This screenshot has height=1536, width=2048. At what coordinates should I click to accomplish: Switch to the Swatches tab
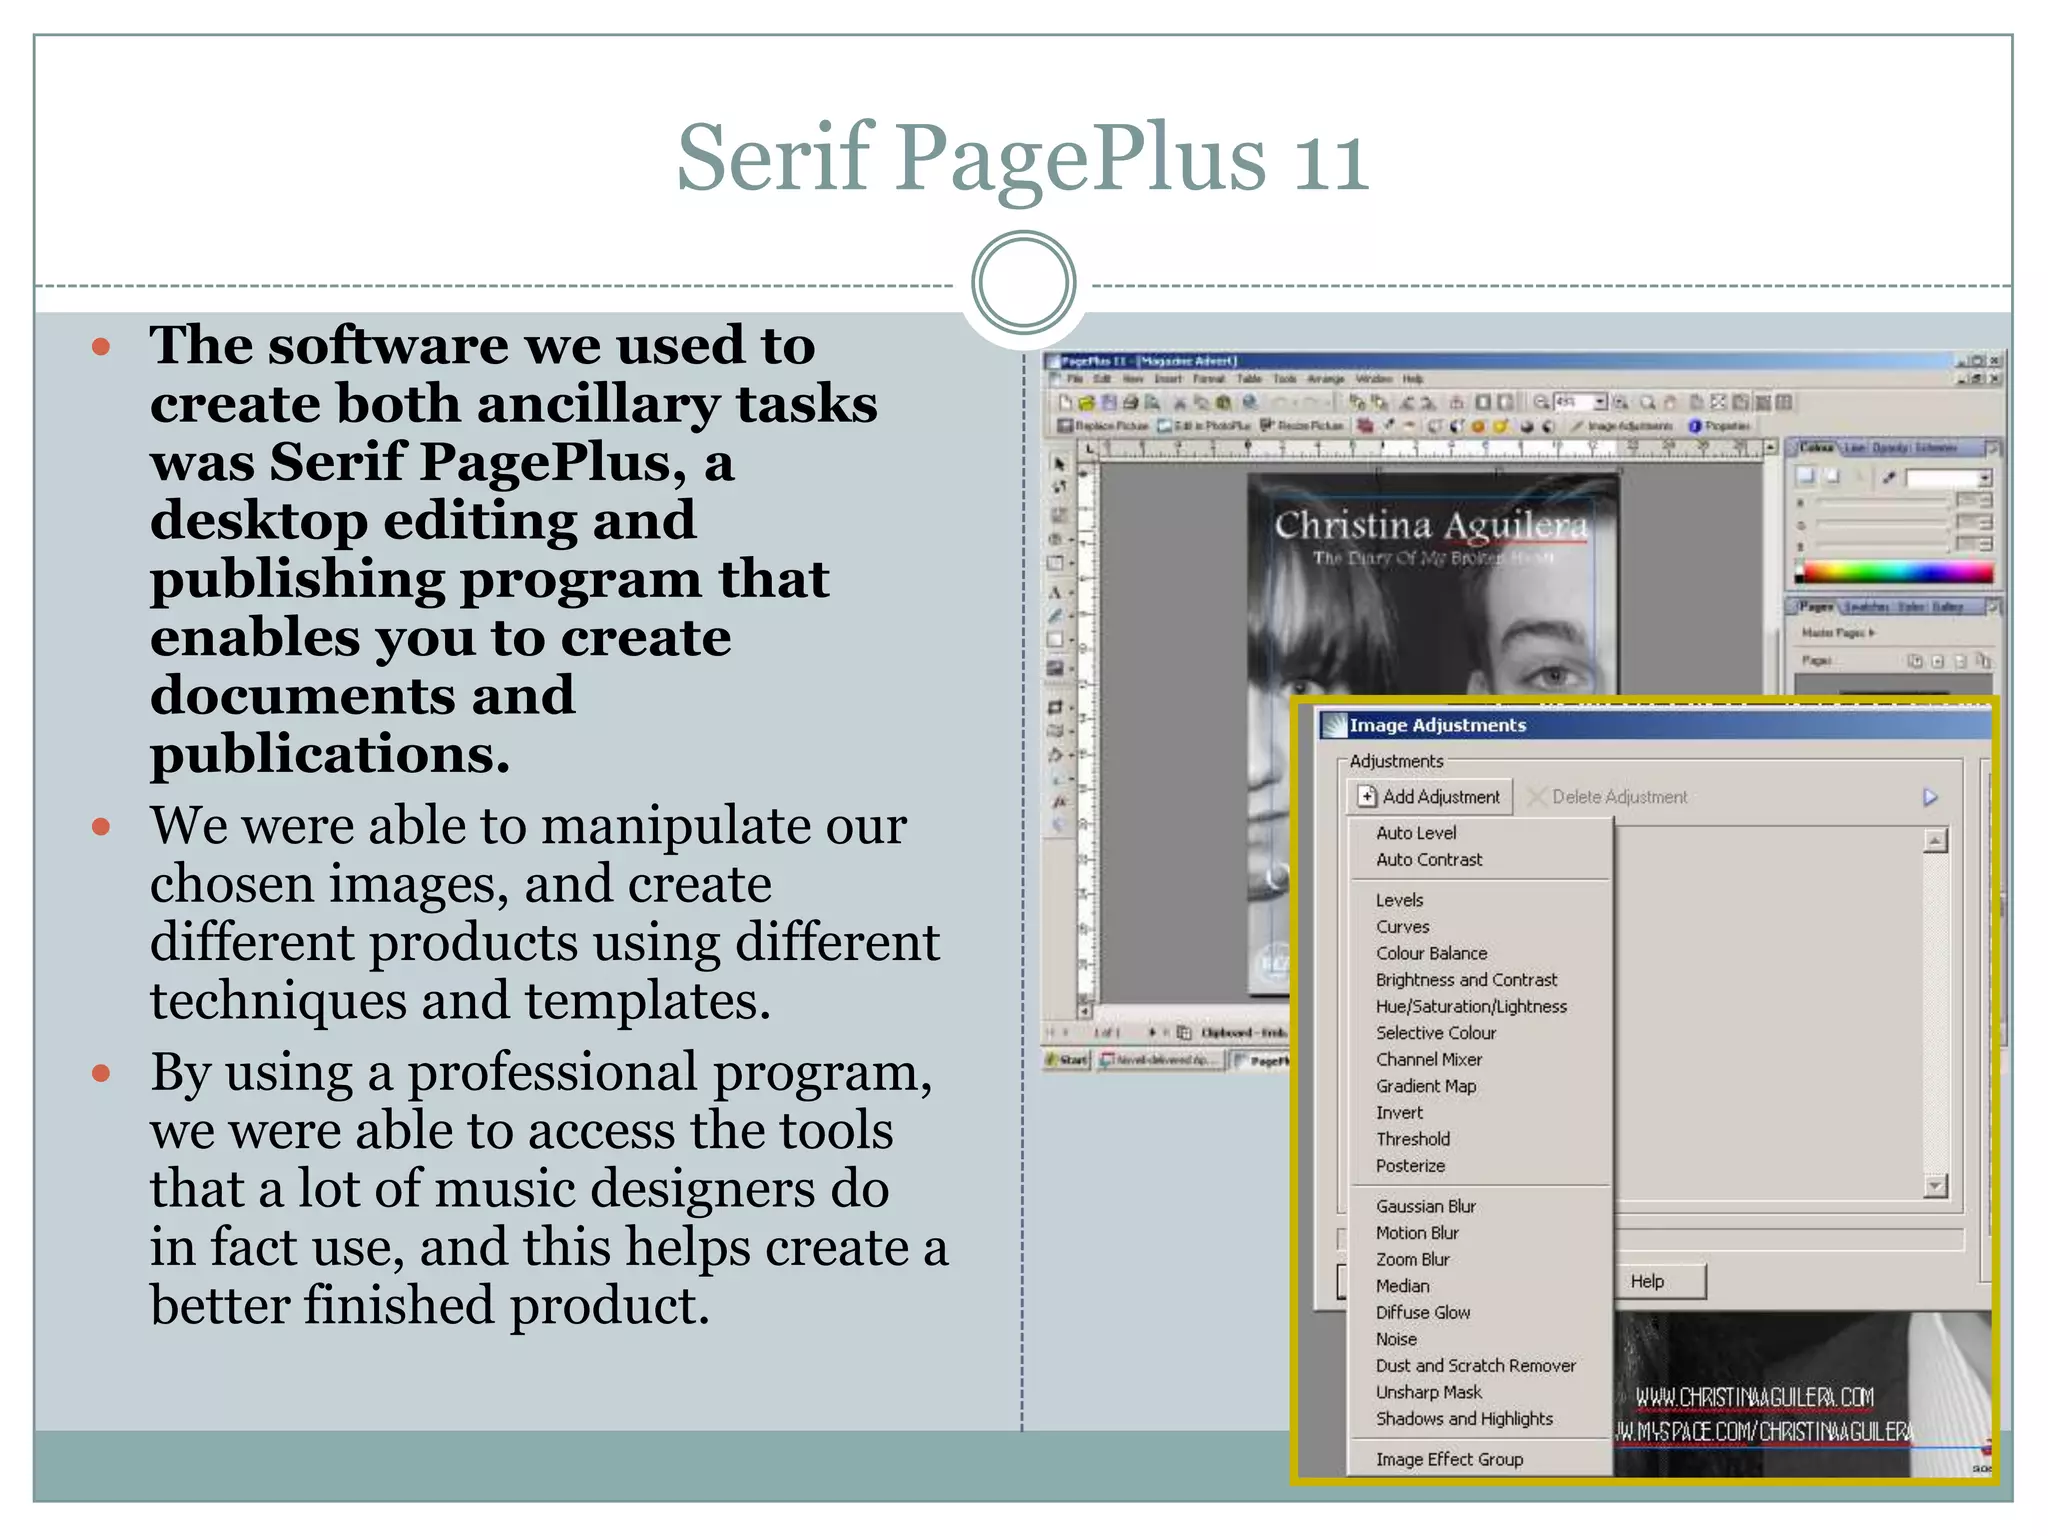pyautogui.click(x=1867, y=606)
